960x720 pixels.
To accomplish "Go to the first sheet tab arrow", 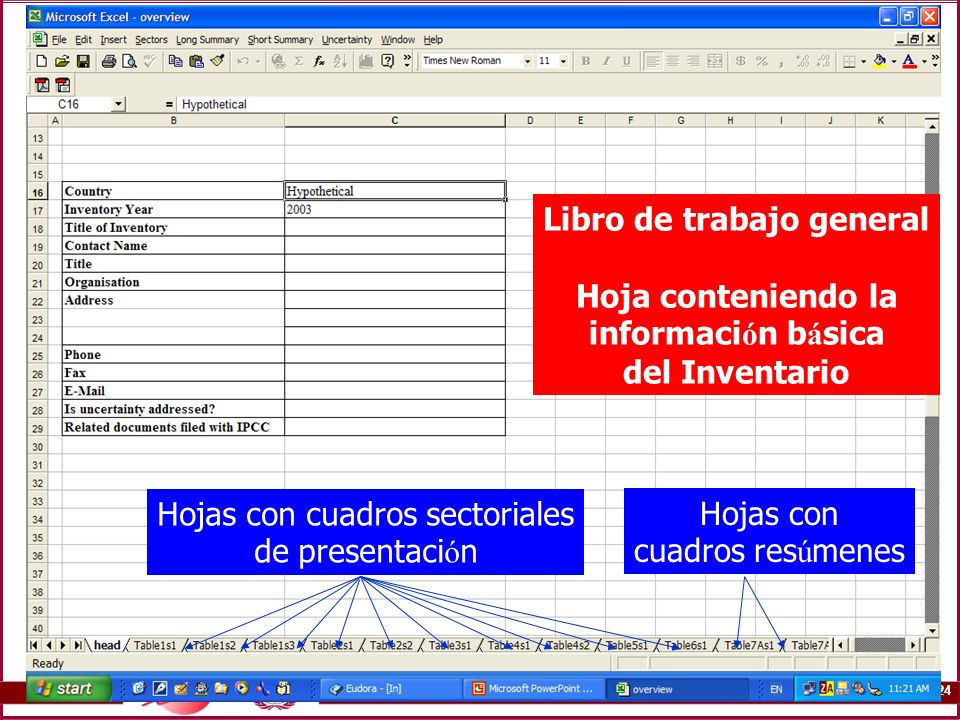I will point(34,645).
